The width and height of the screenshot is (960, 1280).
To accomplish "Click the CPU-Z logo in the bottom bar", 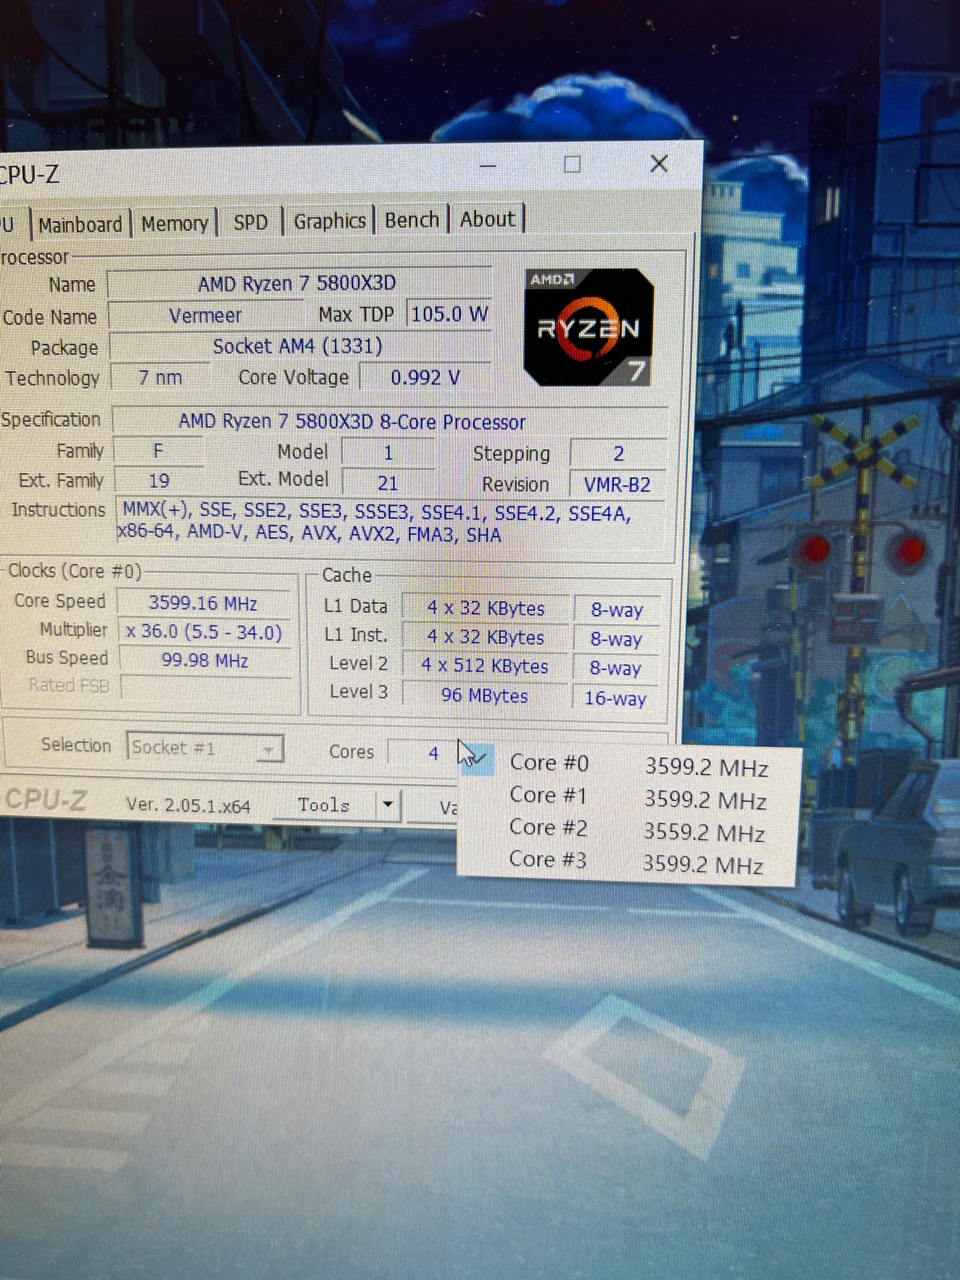I will pyautogui.click(x=45, y=800).
